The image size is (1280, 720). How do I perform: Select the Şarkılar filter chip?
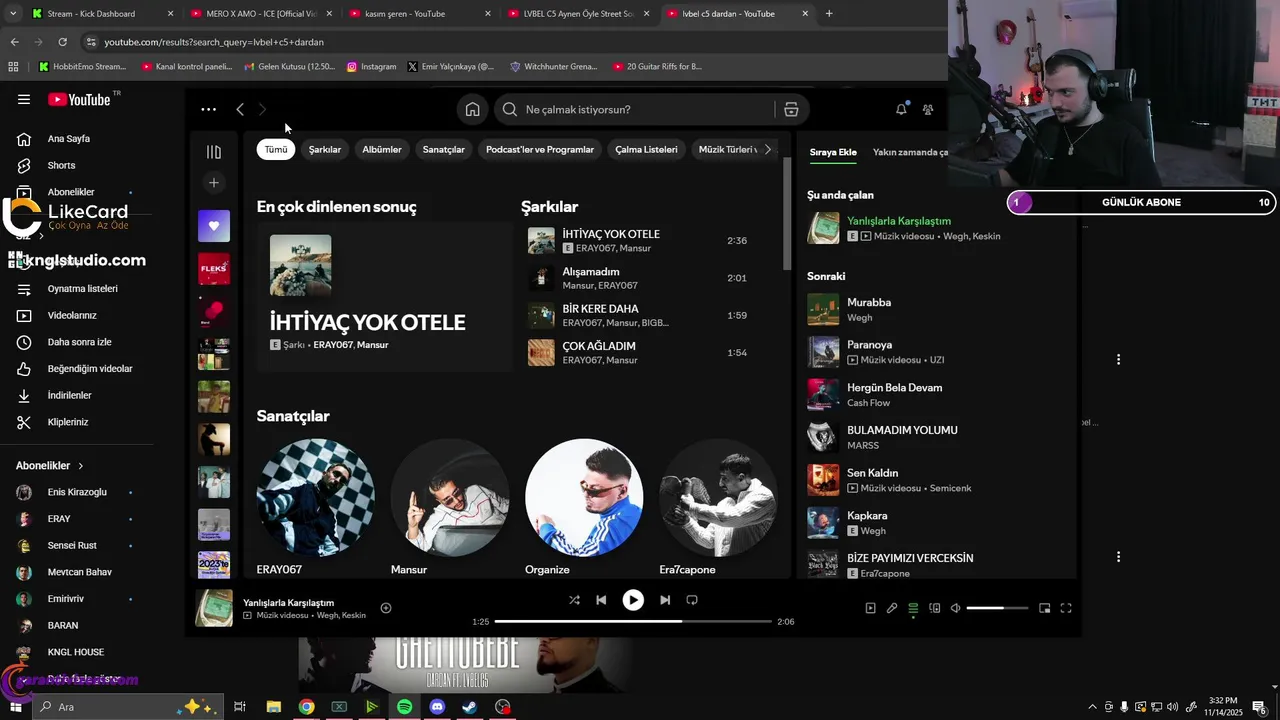tap(325, 149)
